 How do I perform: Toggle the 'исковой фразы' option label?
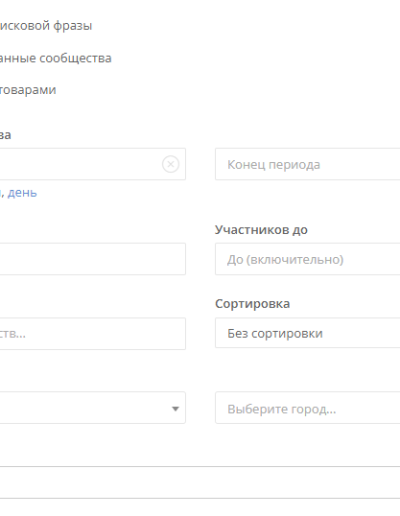coord(46,26)
